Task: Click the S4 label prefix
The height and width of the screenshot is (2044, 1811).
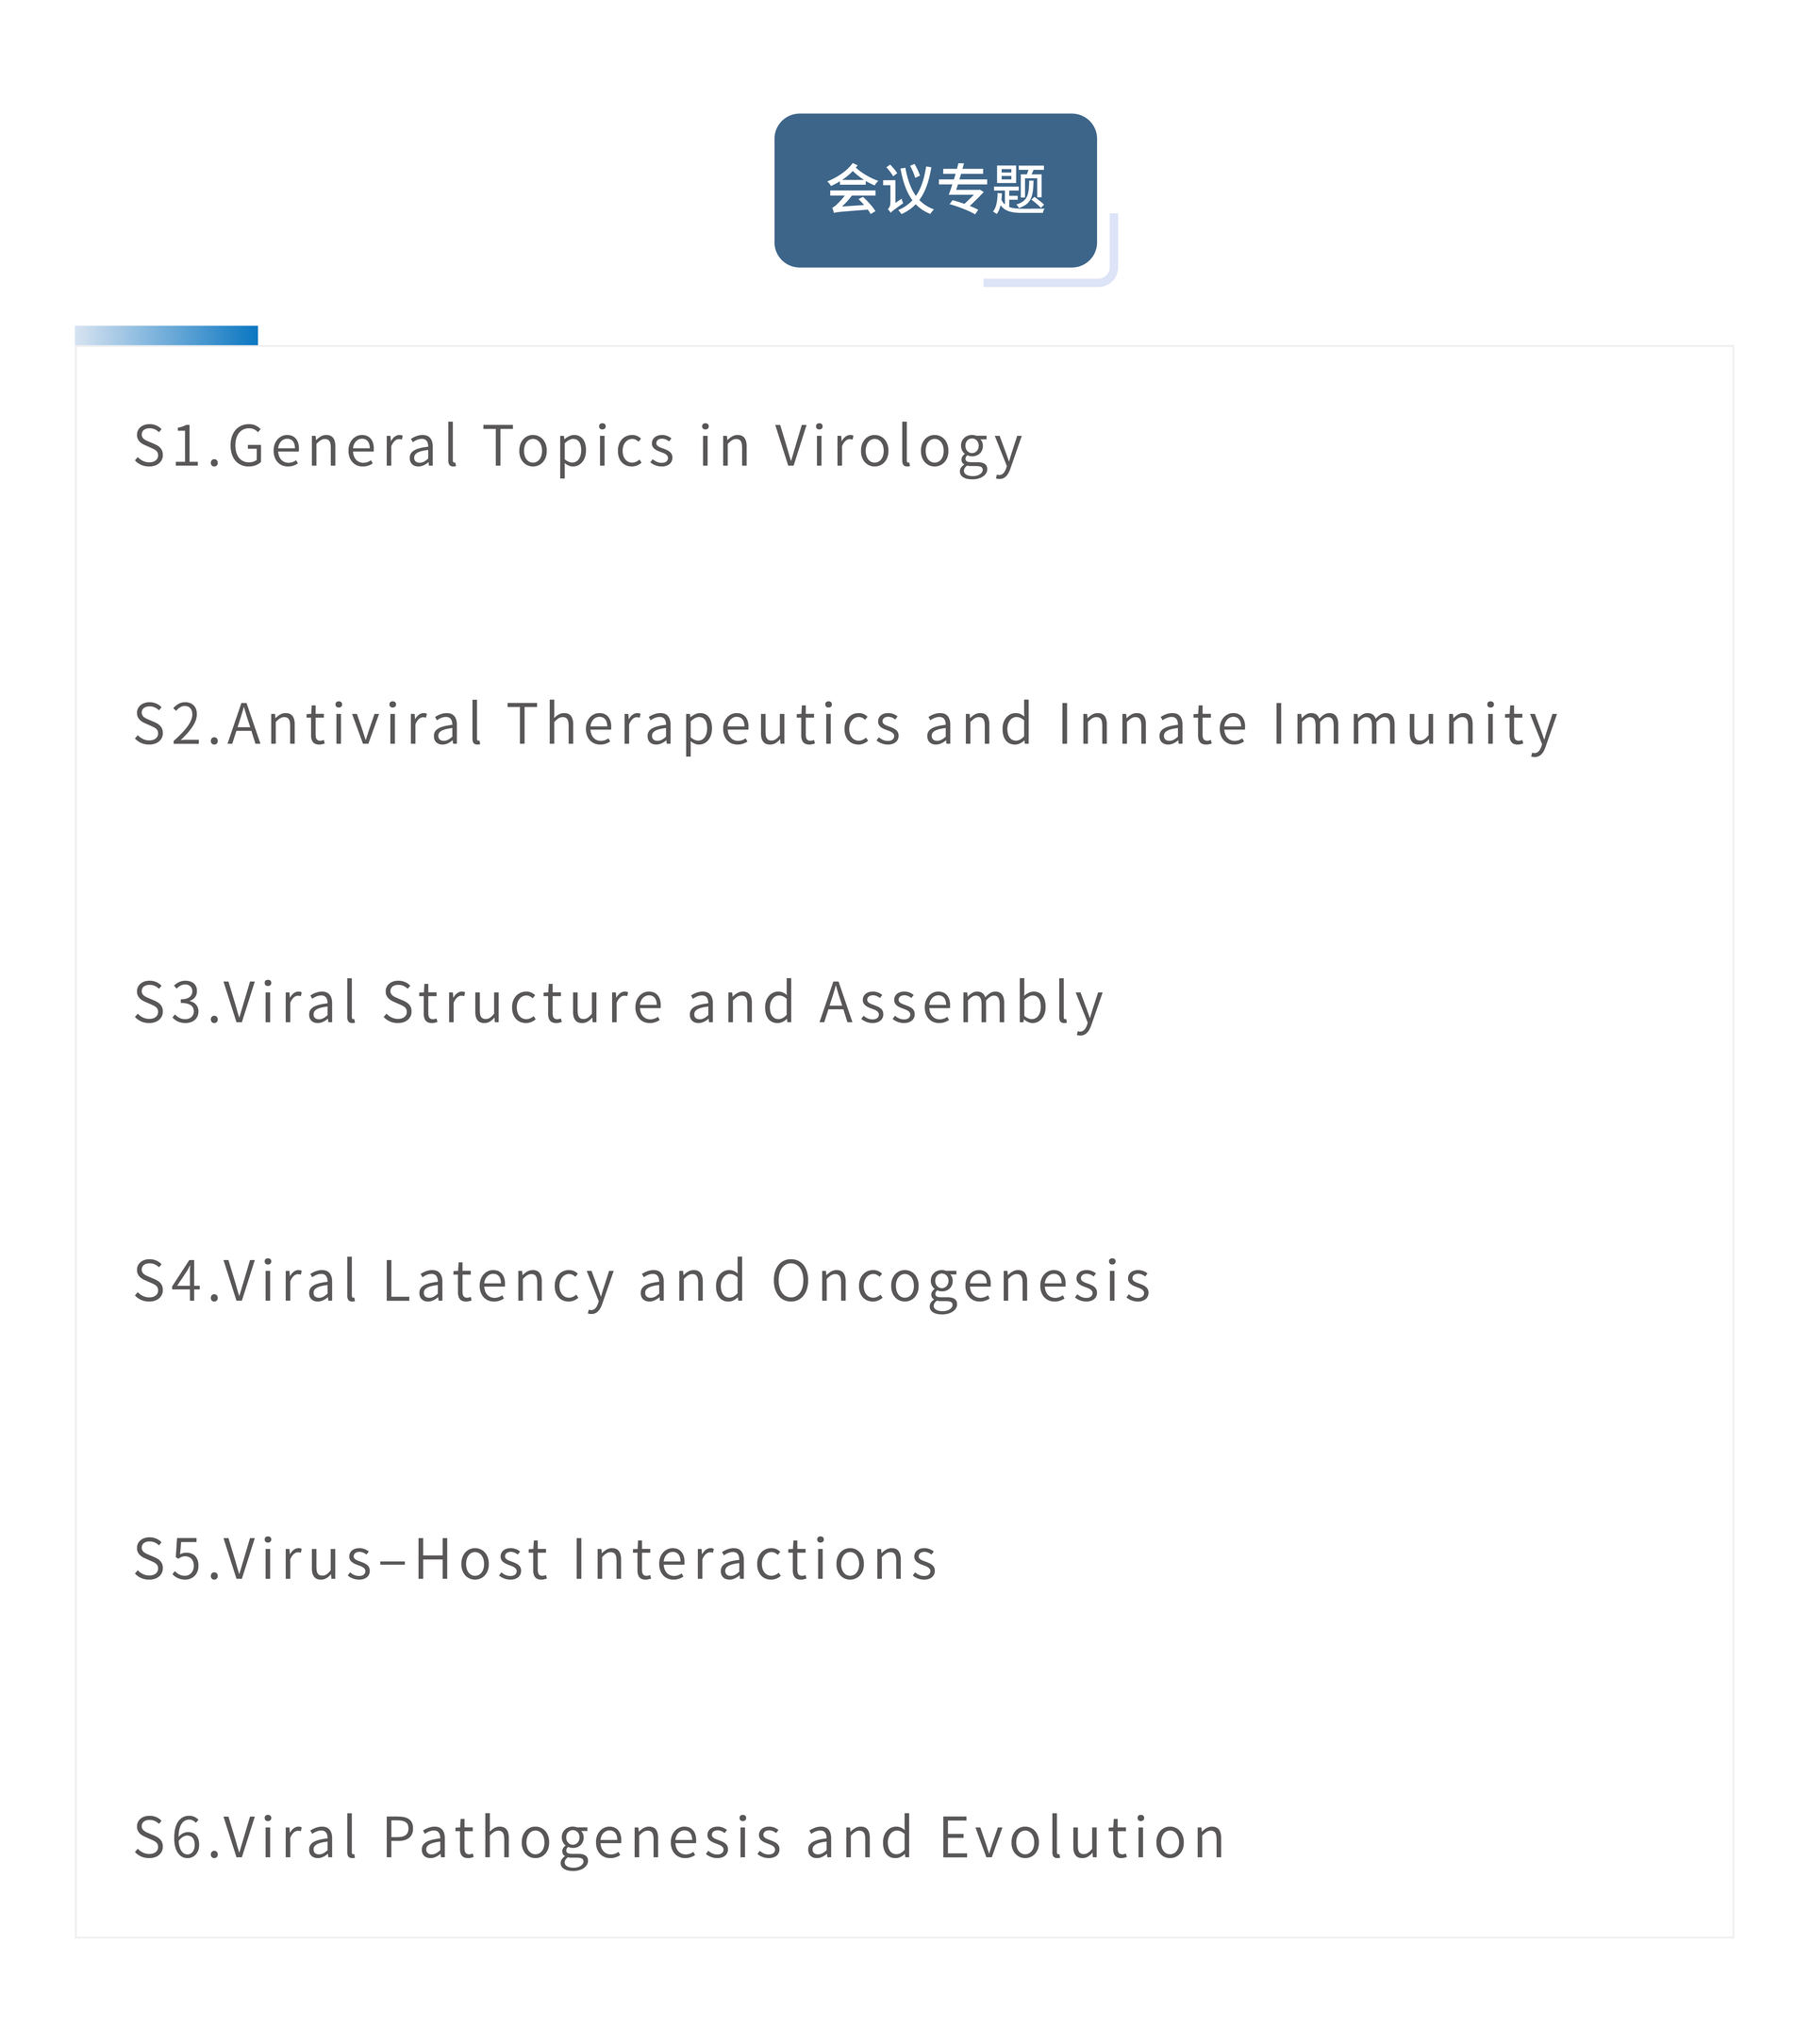Action: coord(168,1280)
